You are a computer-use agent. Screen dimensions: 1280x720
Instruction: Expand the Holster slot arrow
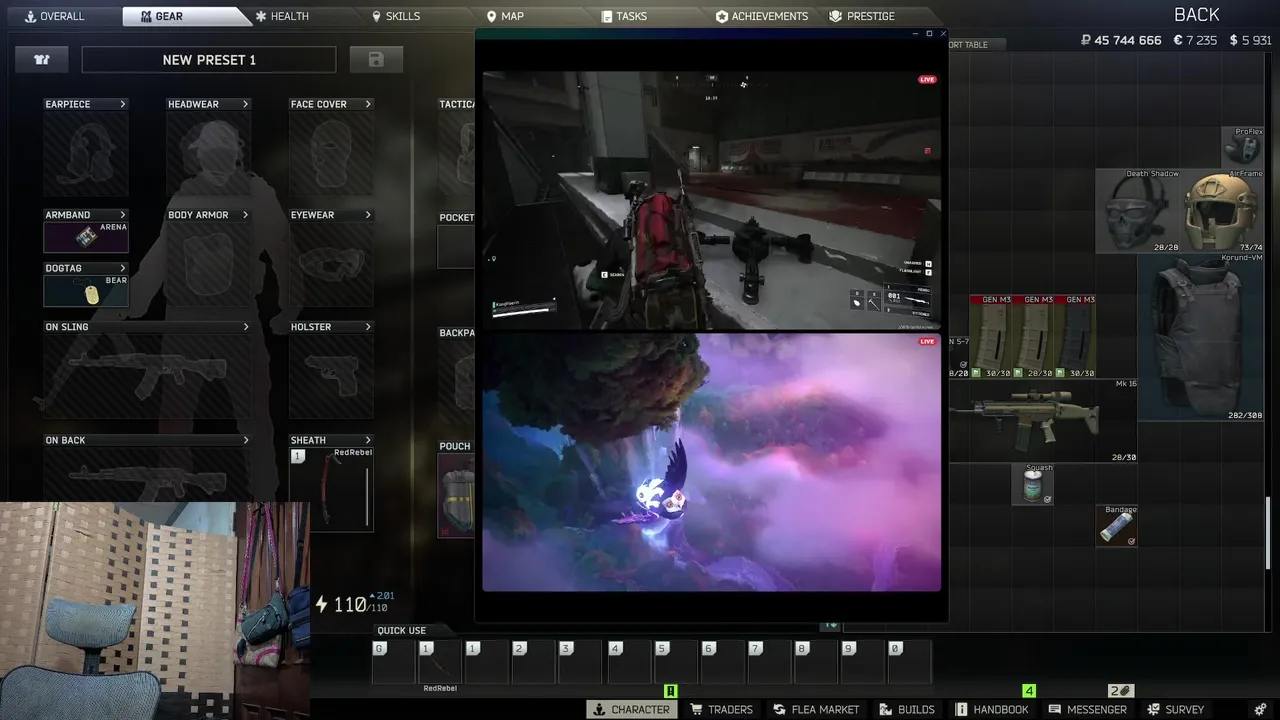pos(368,327)
